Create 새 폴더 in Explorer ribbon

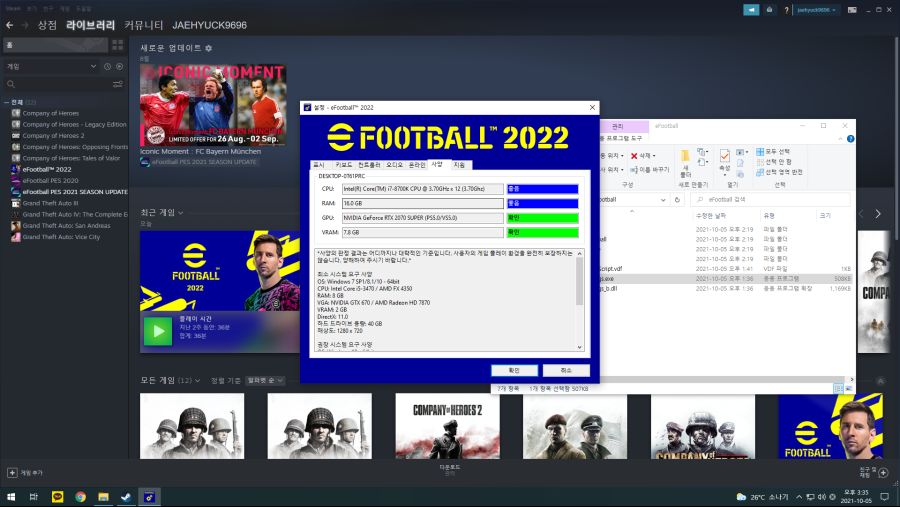pos(685,164)
